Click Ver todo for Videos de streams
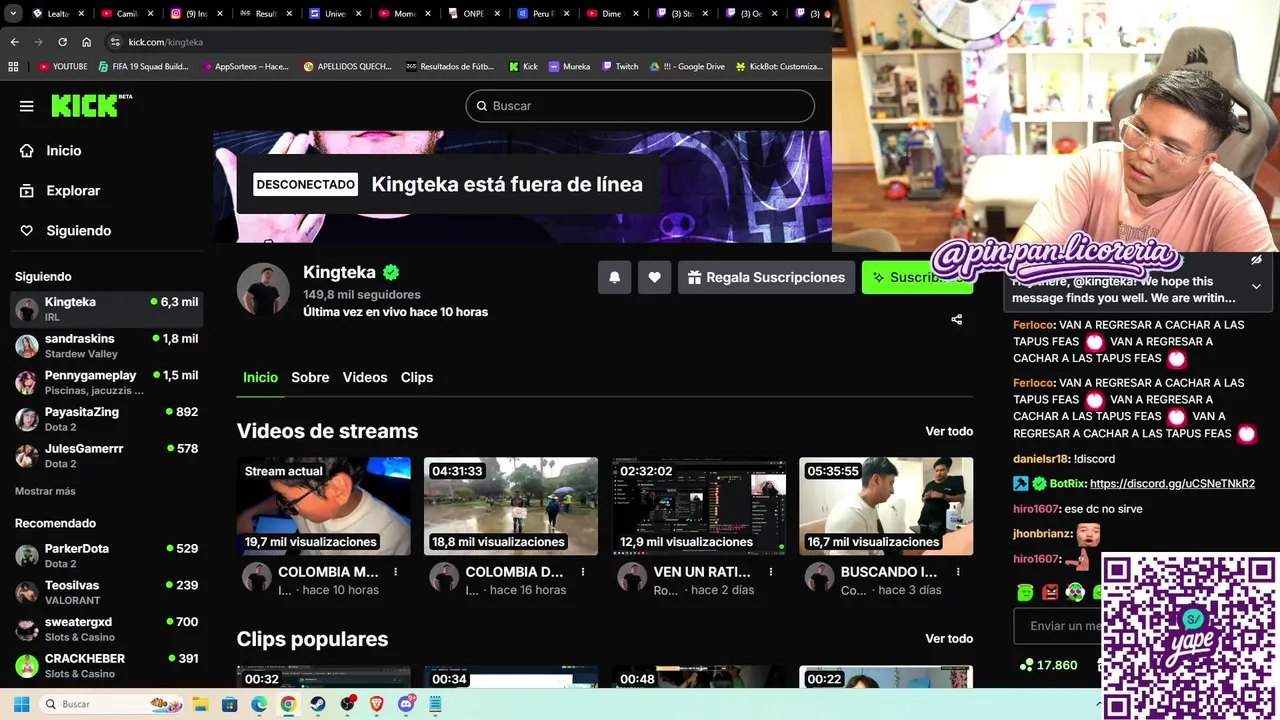1280x720 pixels. click(949, 431)
